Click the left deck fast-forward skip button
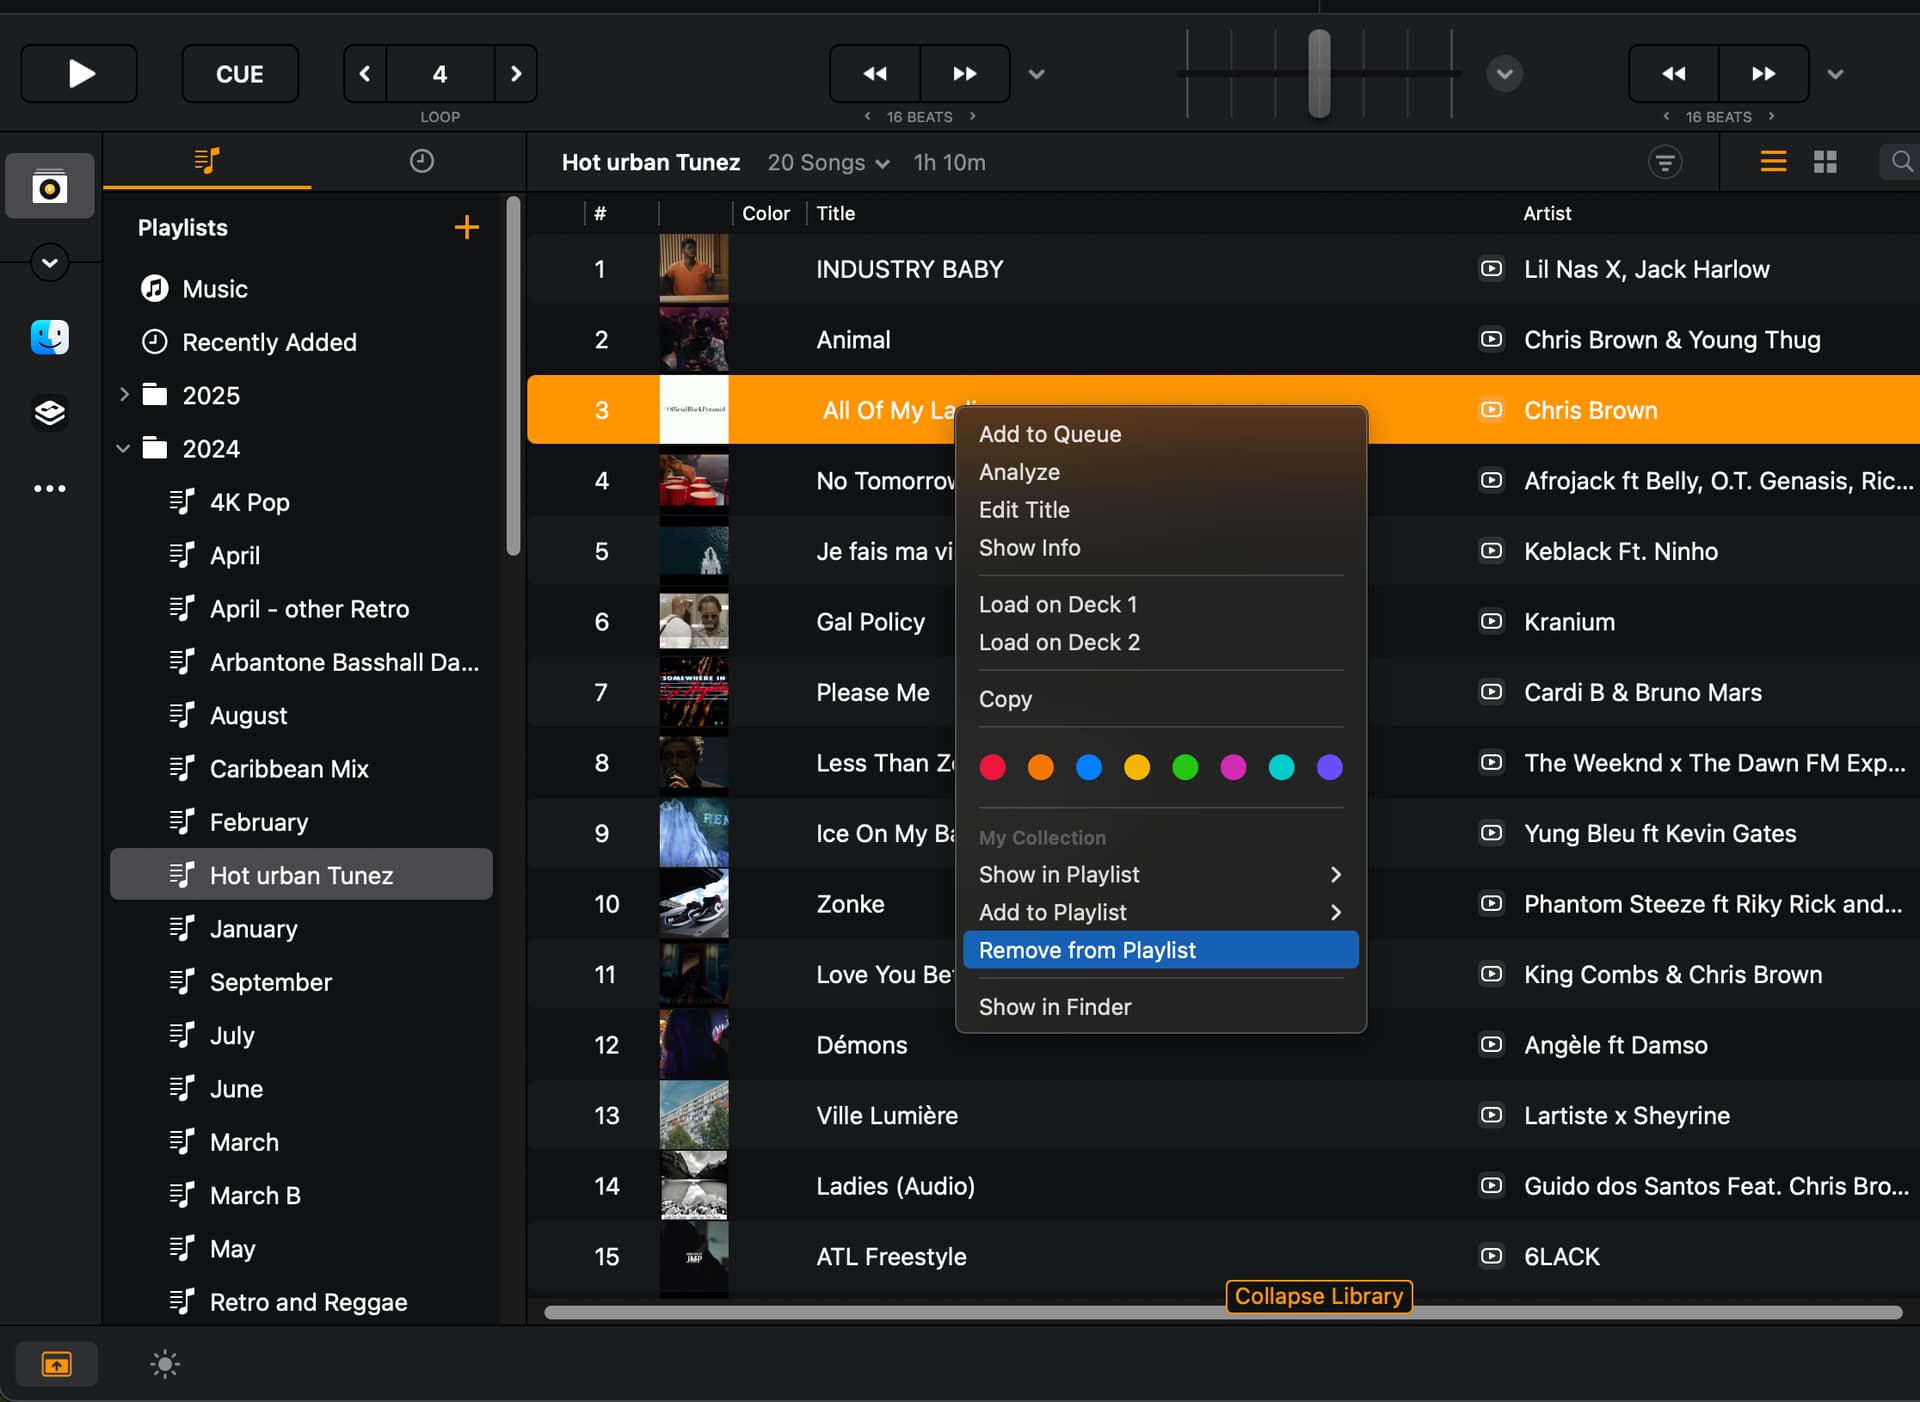 [x=965, y=73]
